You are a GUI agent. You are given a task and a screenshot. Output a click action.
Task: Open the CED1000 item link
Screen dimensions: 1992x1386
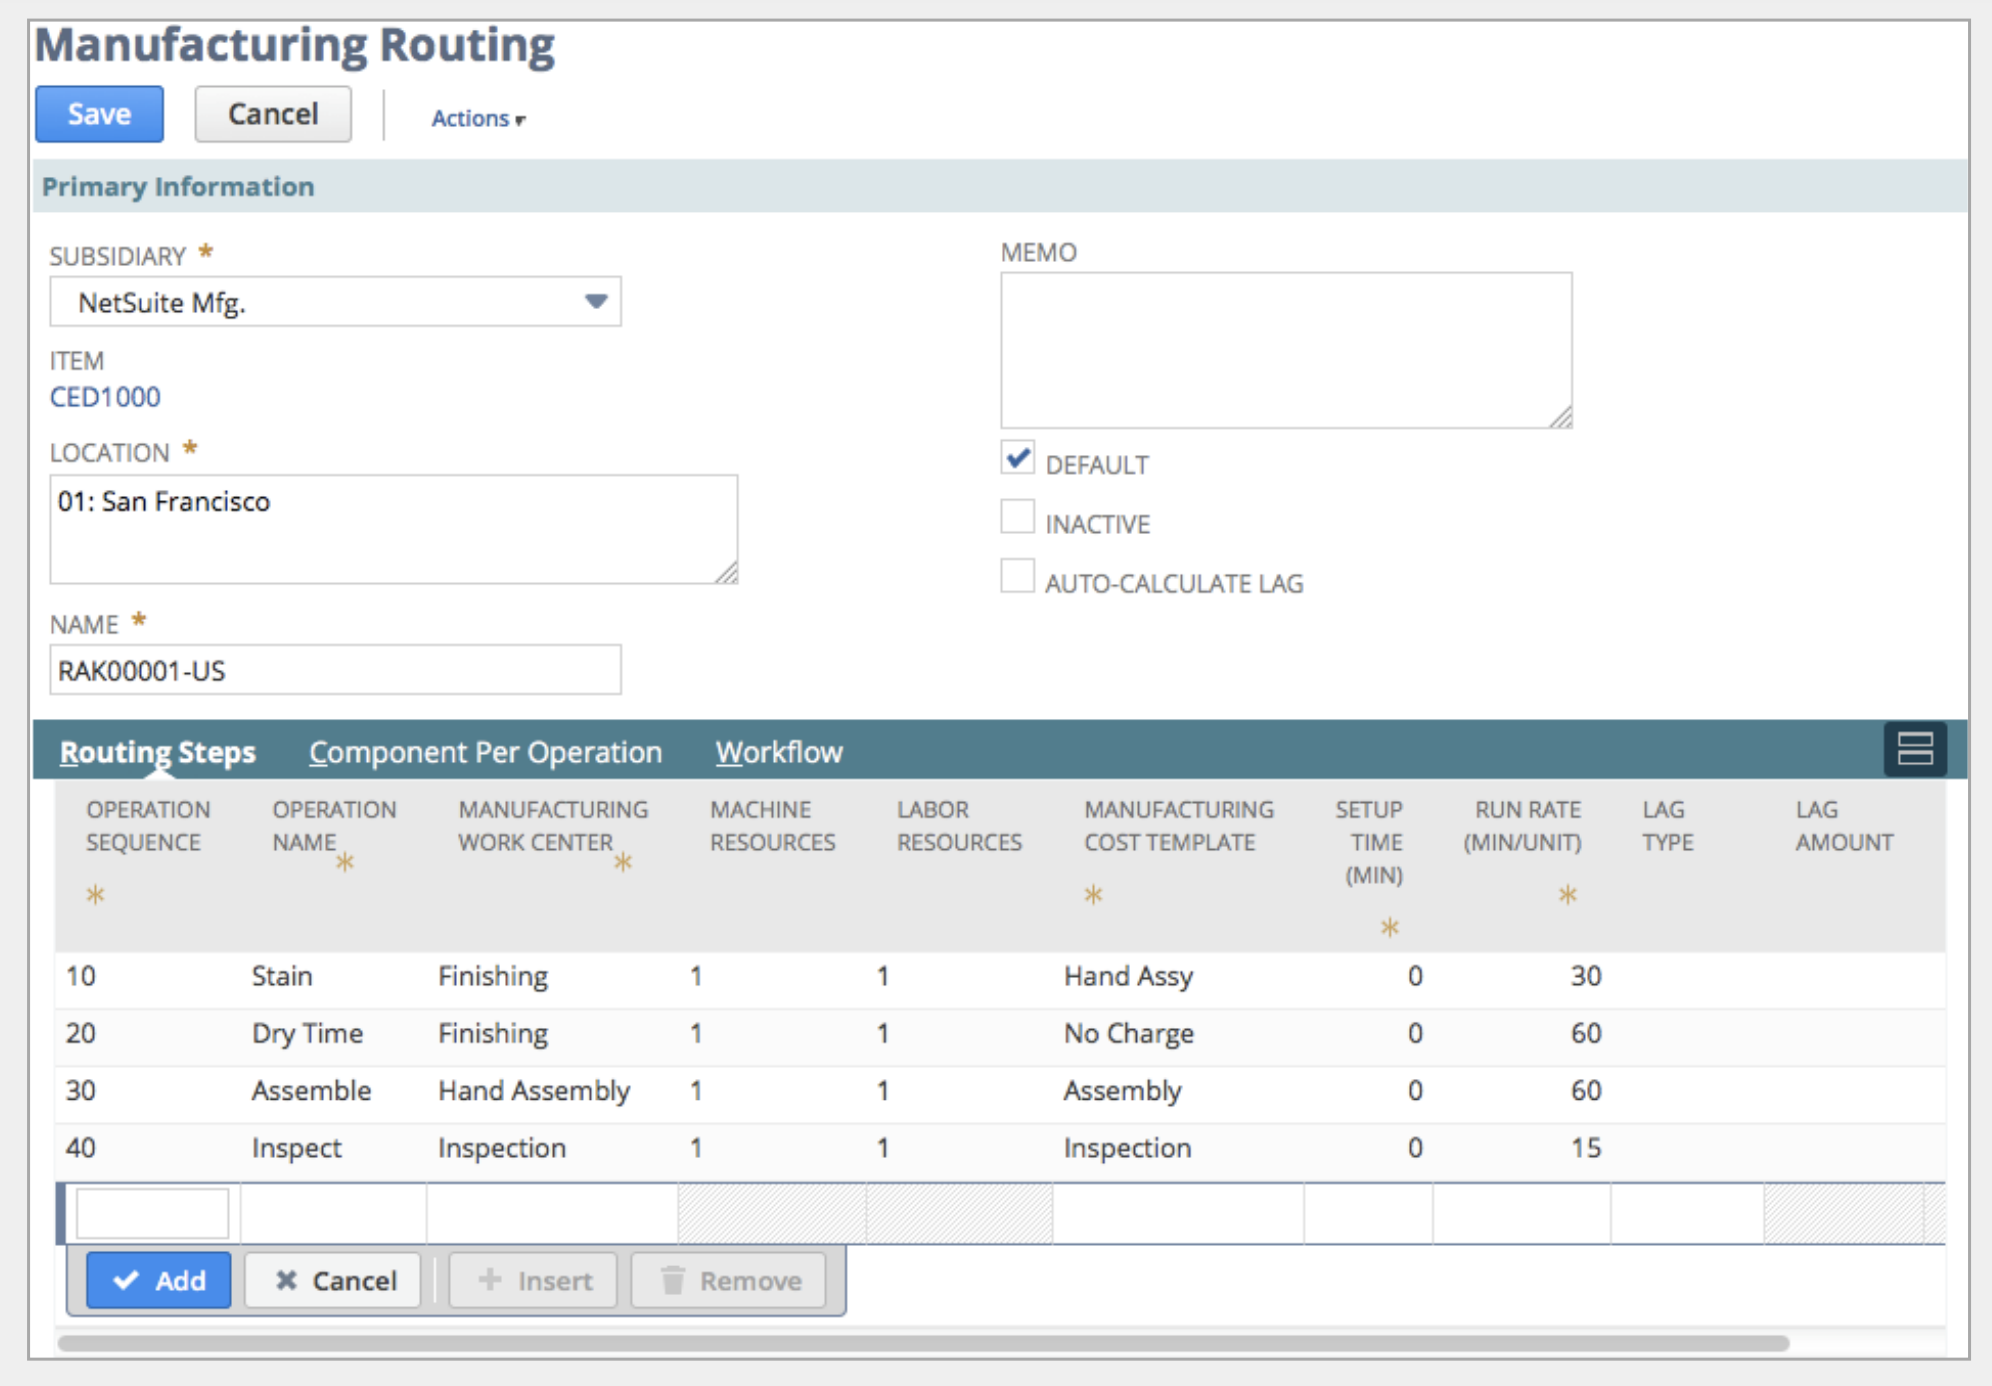(105, 397)
